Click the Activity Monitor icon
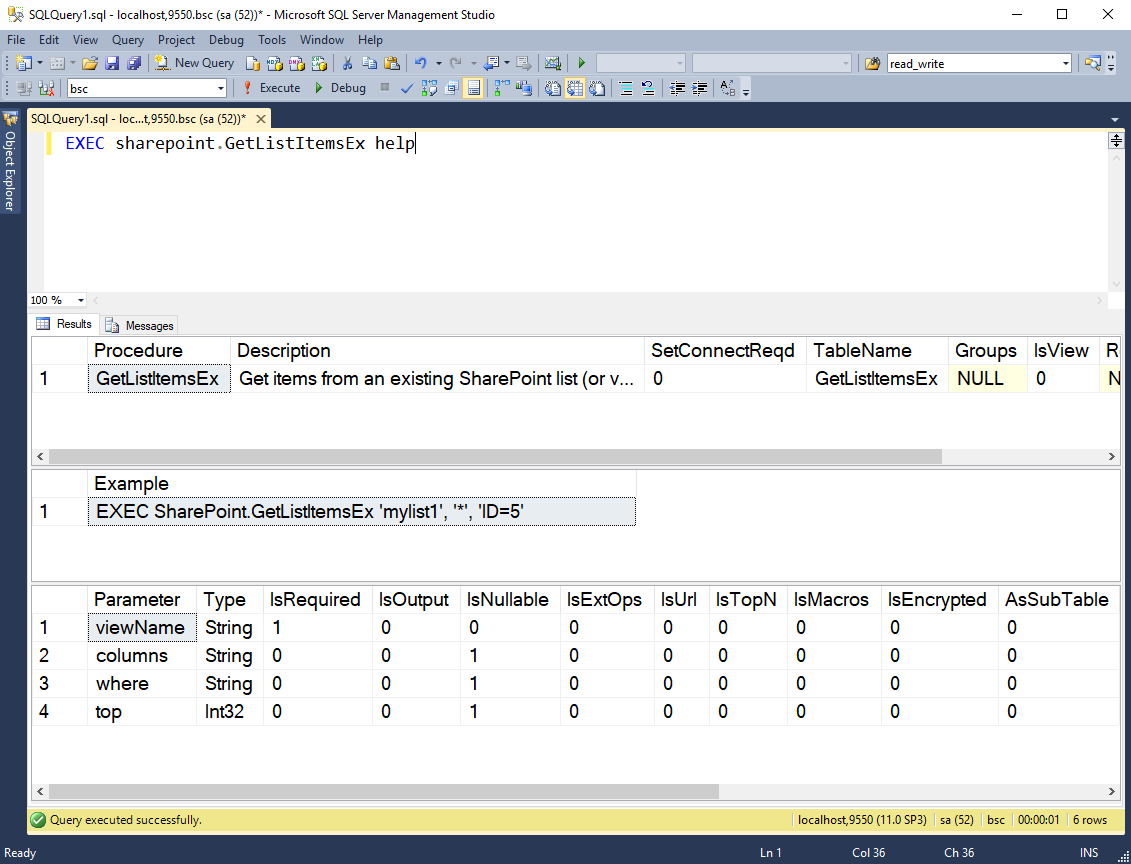 [x=553, y=63]
